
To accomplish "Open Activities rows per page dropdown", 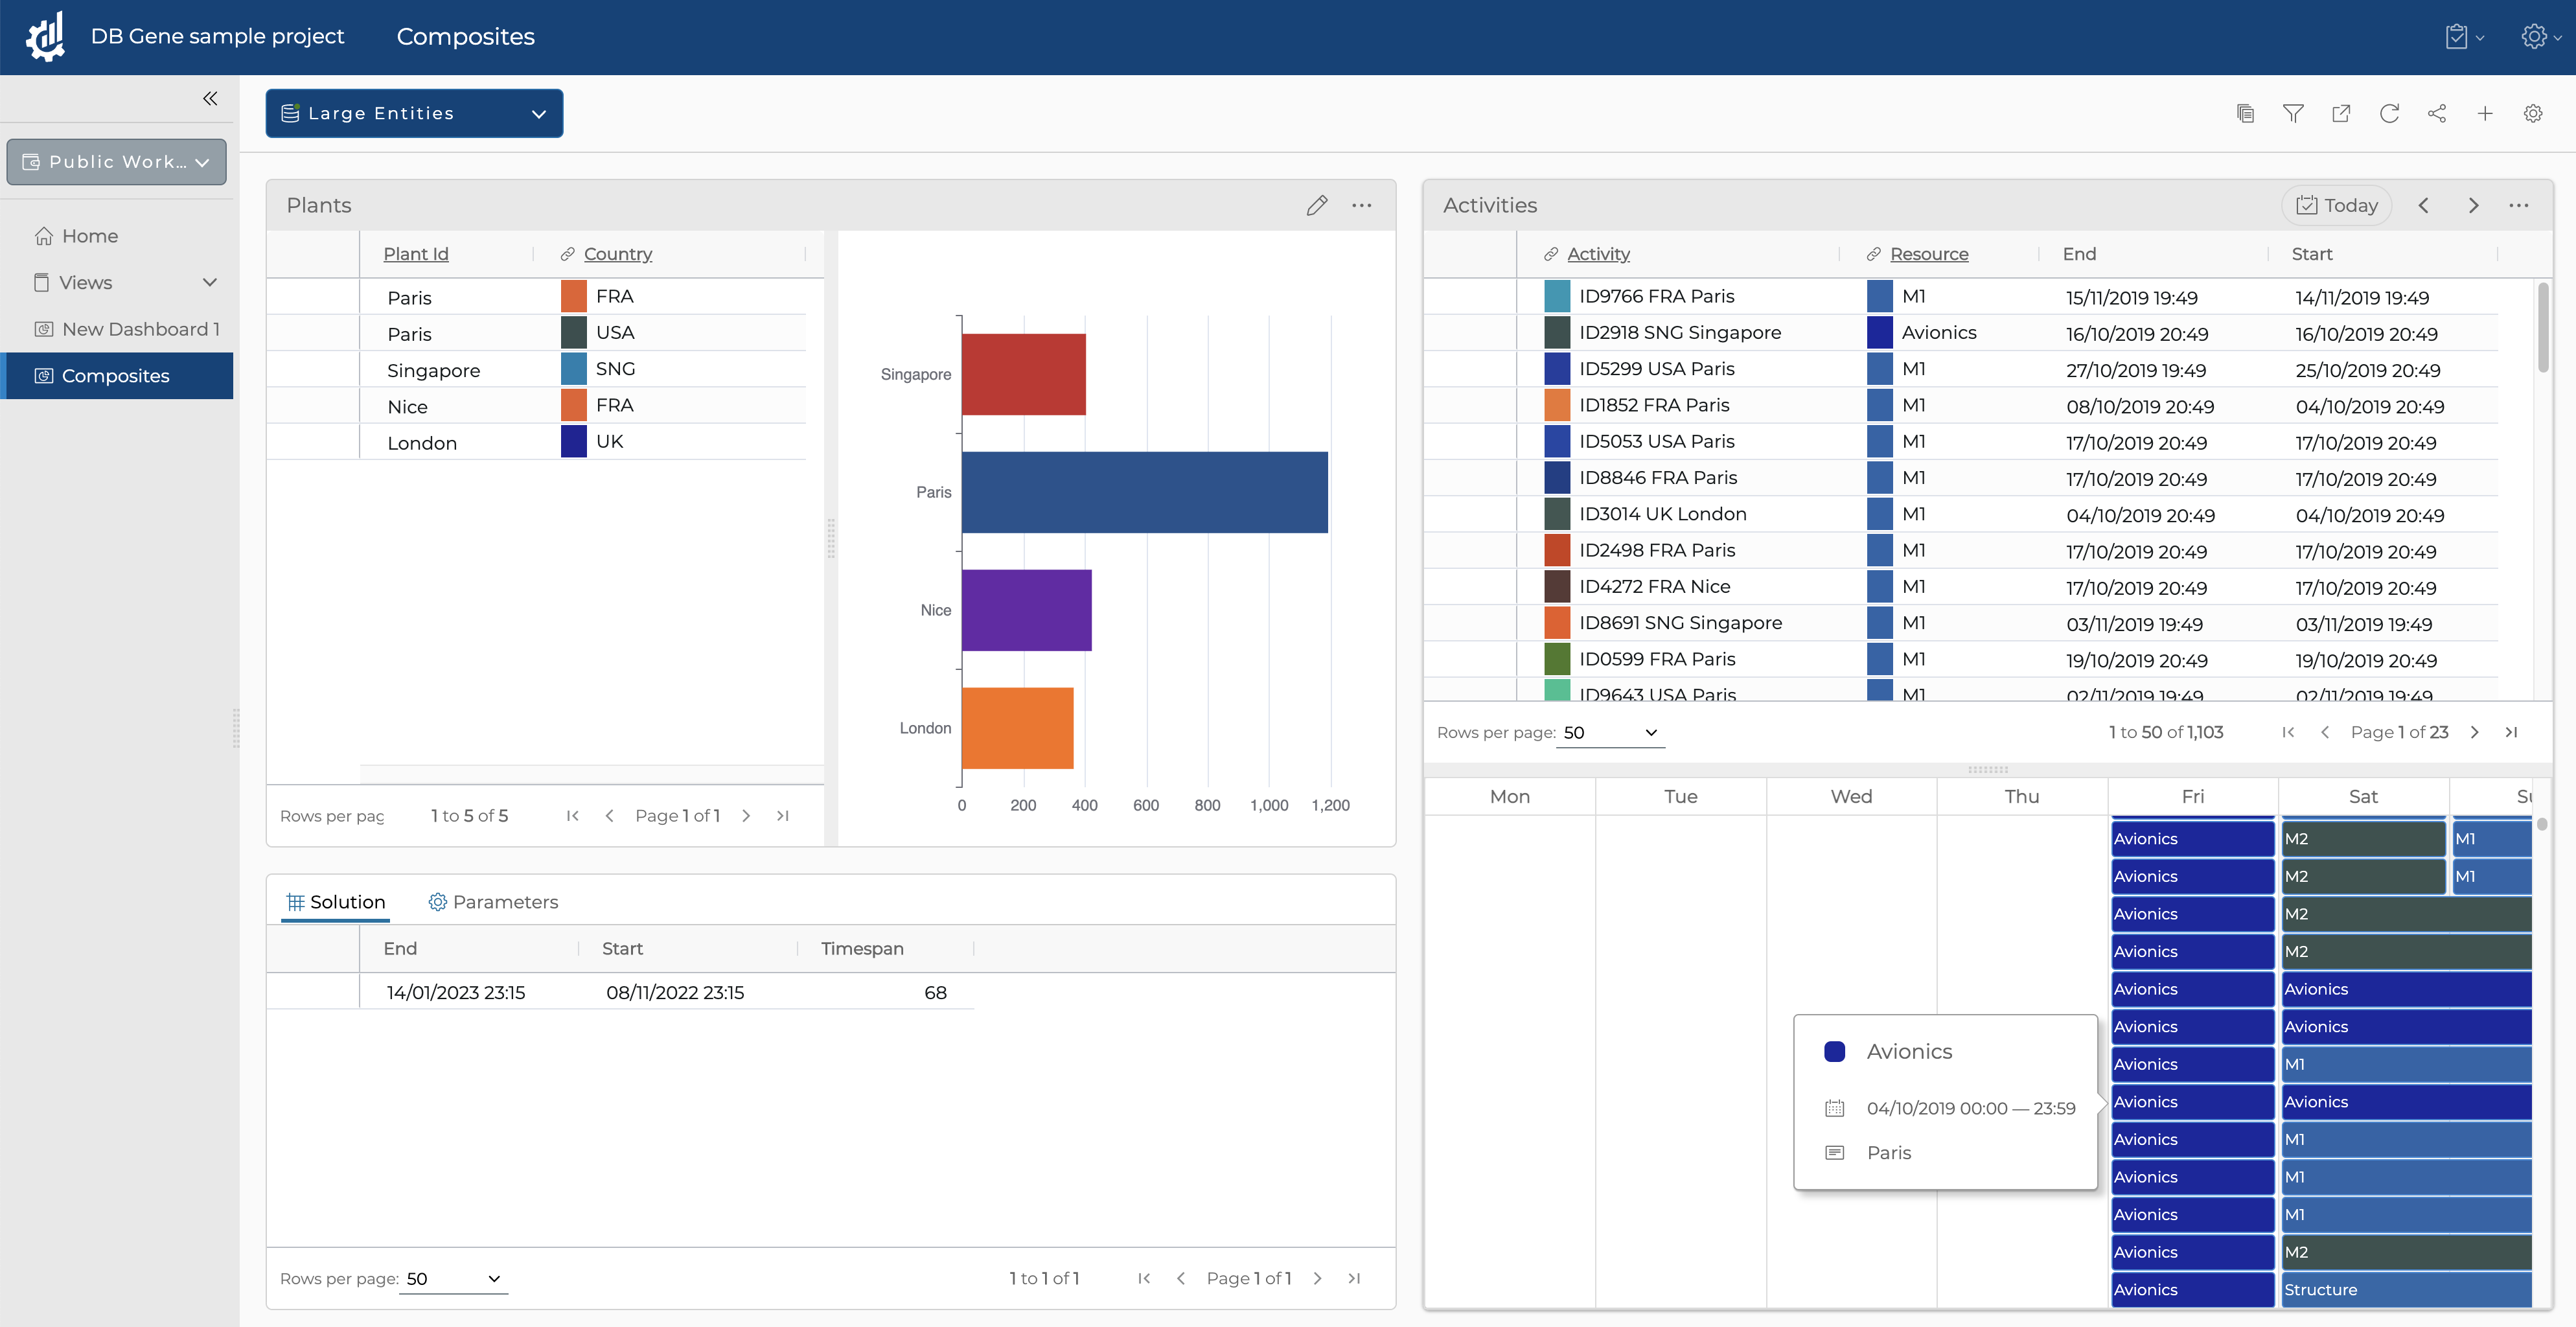I will tap(1609, 732).
